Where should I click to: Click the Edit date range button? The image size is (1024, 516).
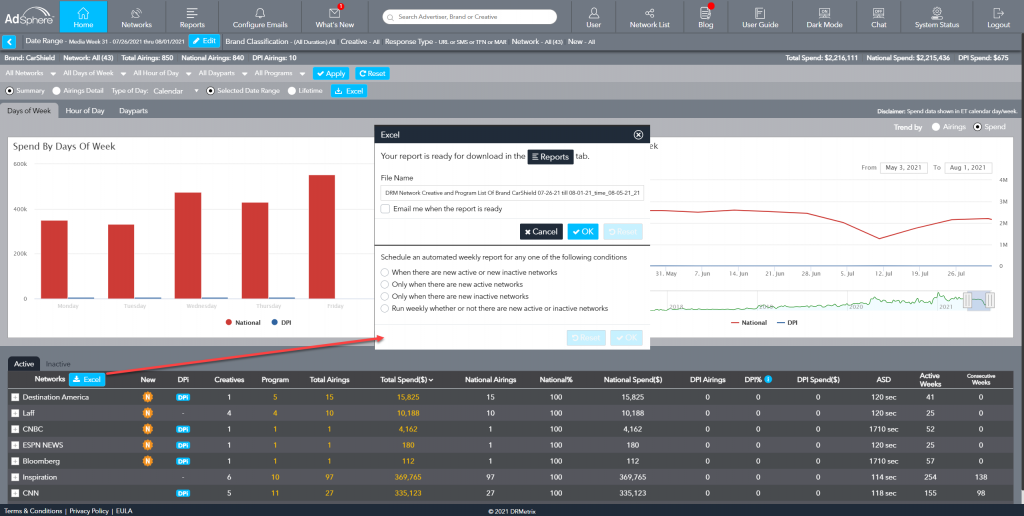click(x=204, y=41)
